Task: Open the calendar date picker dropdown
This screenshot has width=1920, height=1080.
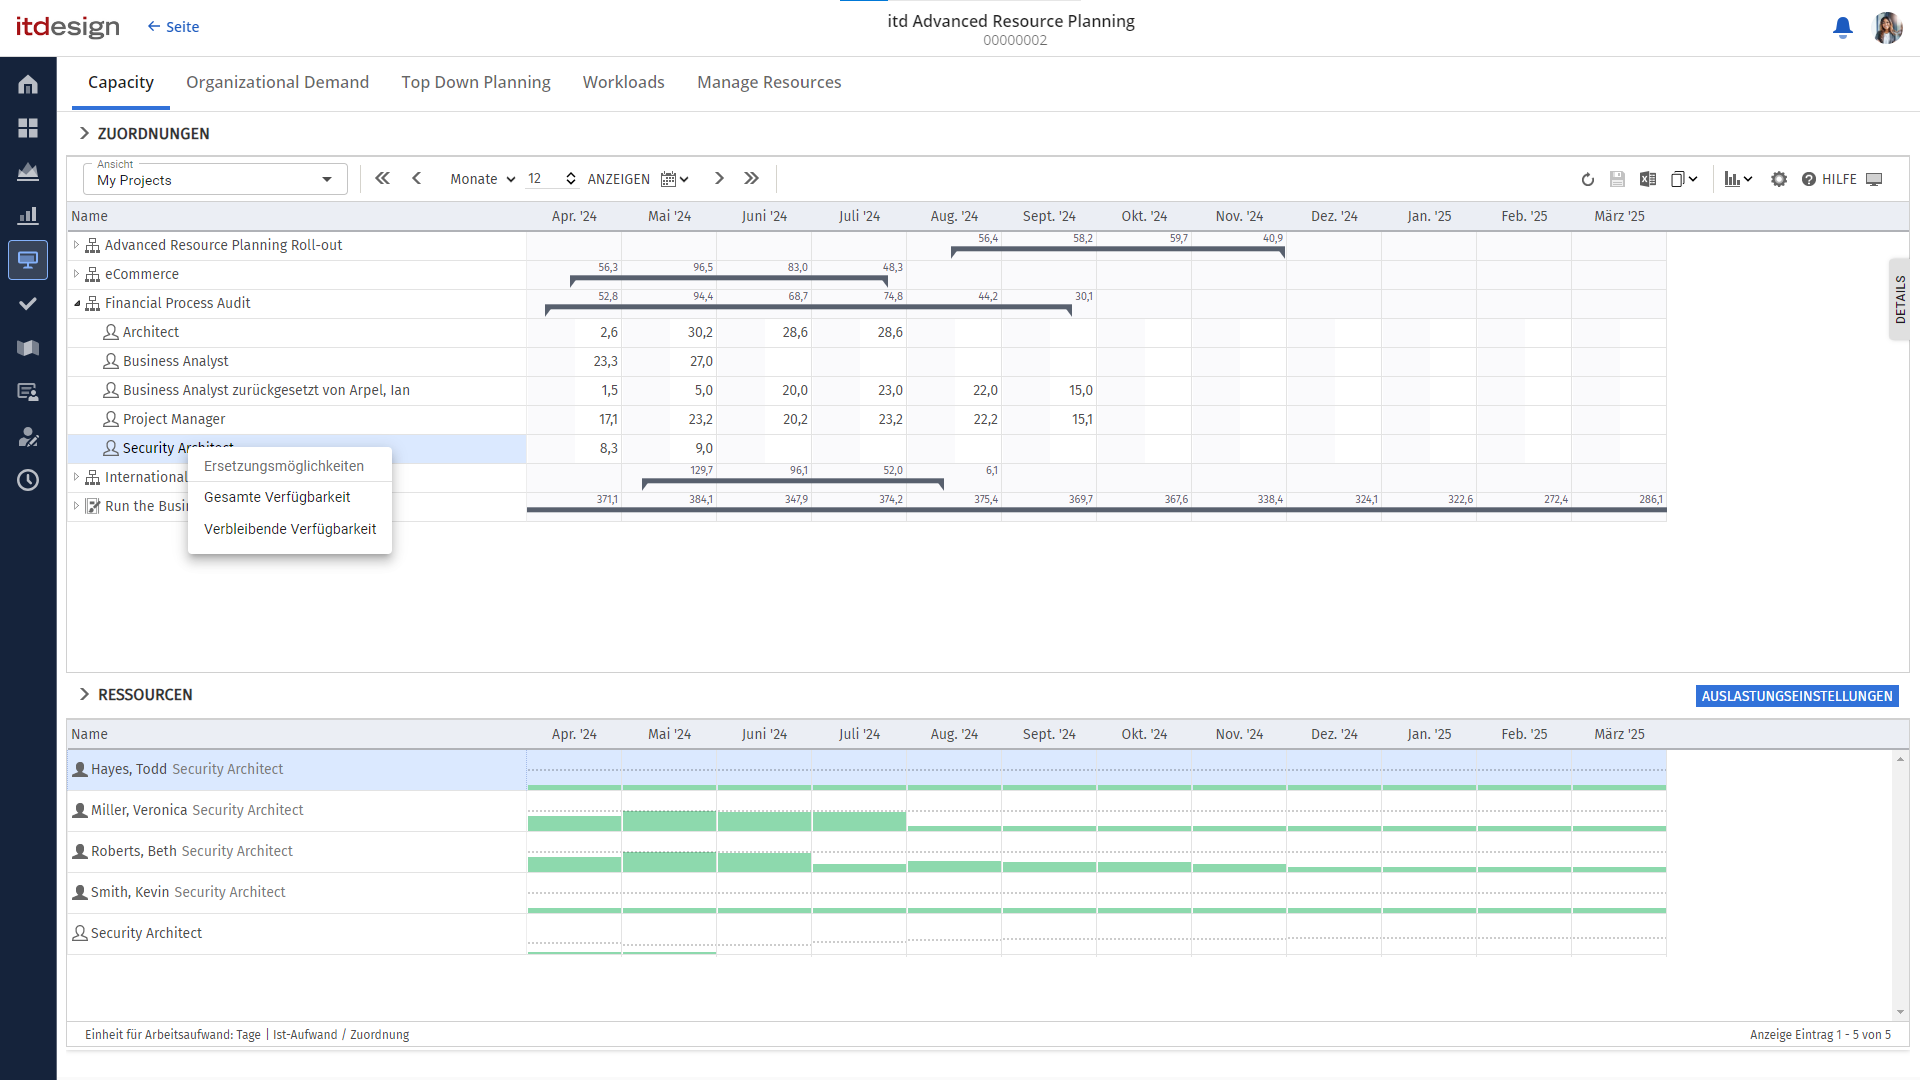Action: click(x=675, y=180)
